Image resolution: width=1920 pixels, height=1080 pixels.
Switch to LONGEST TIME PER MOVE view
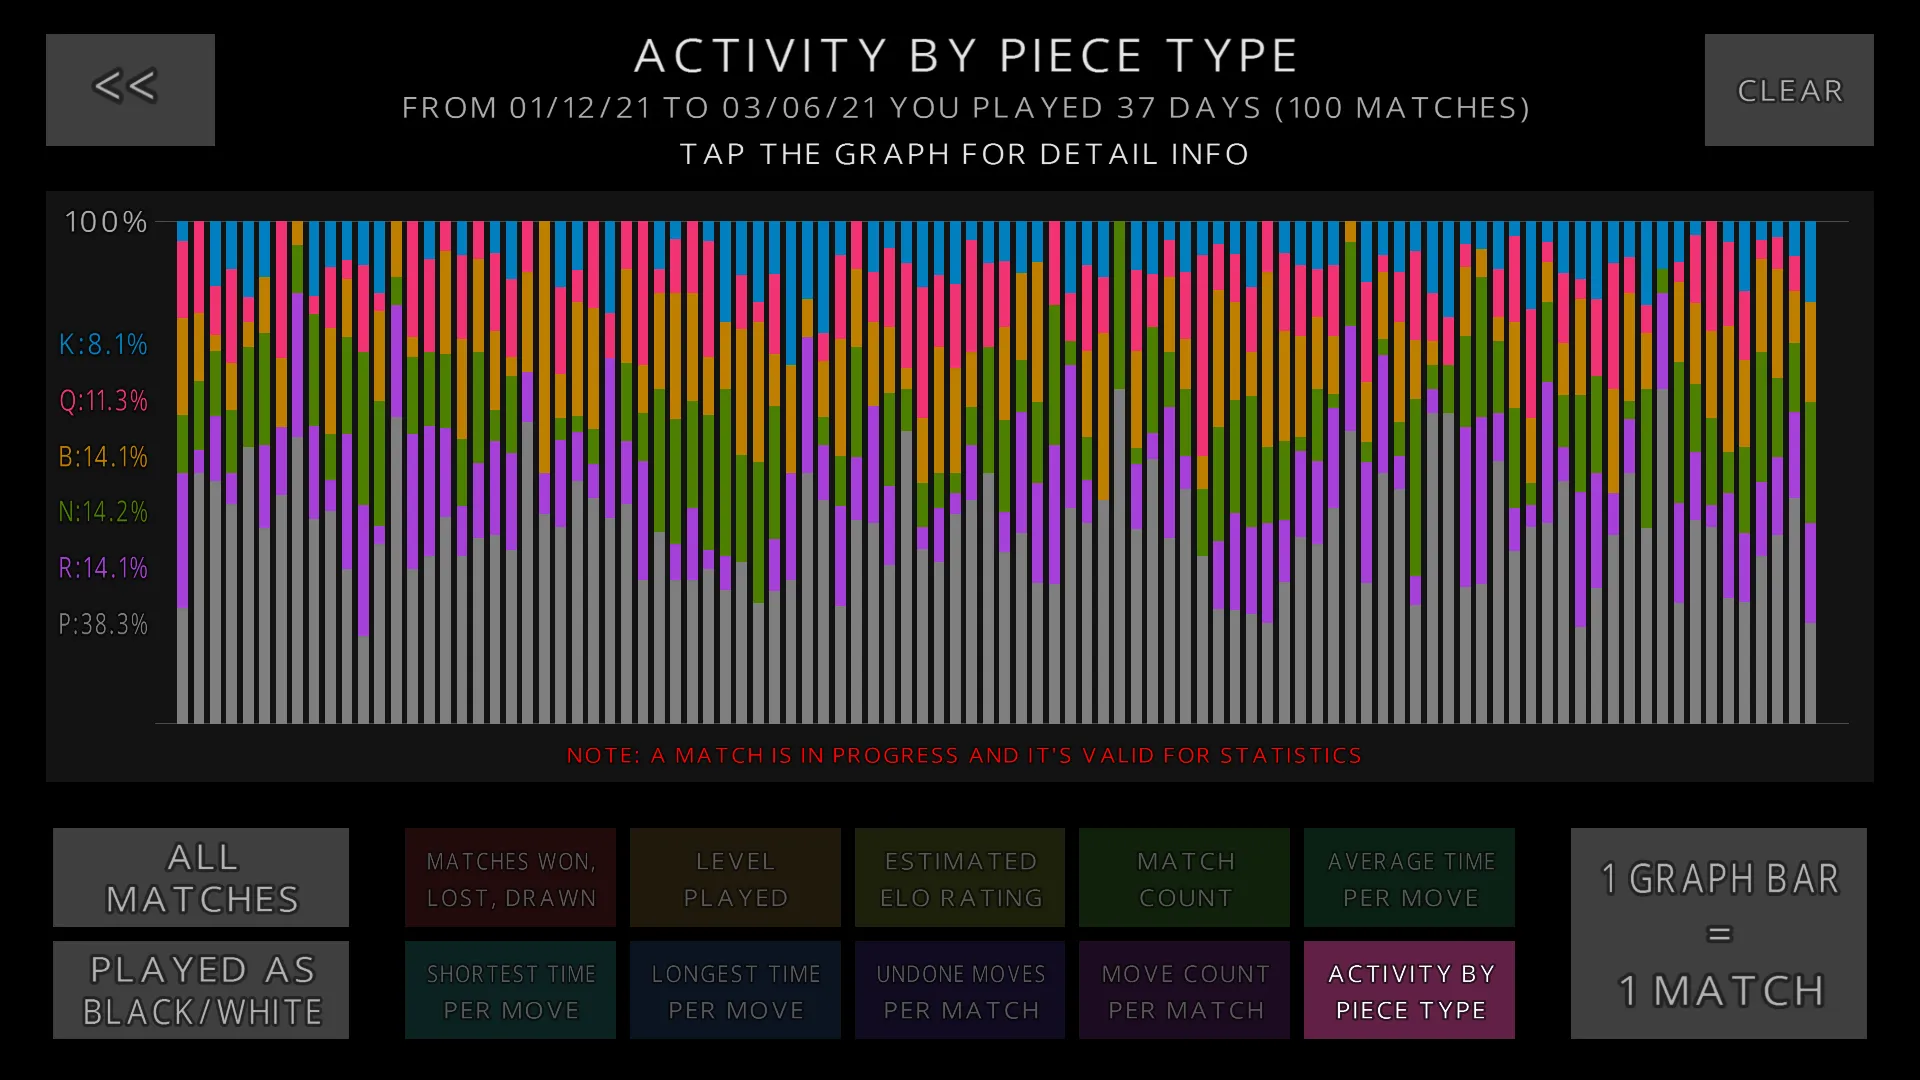[x=735, y=990]
